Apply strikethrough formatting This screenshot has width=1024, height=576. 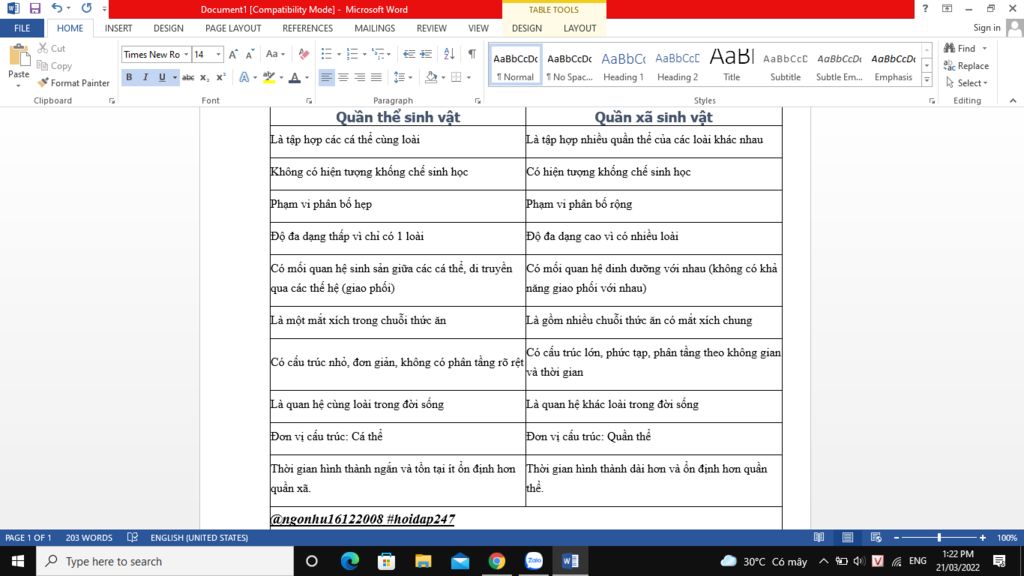click(188, 77)
